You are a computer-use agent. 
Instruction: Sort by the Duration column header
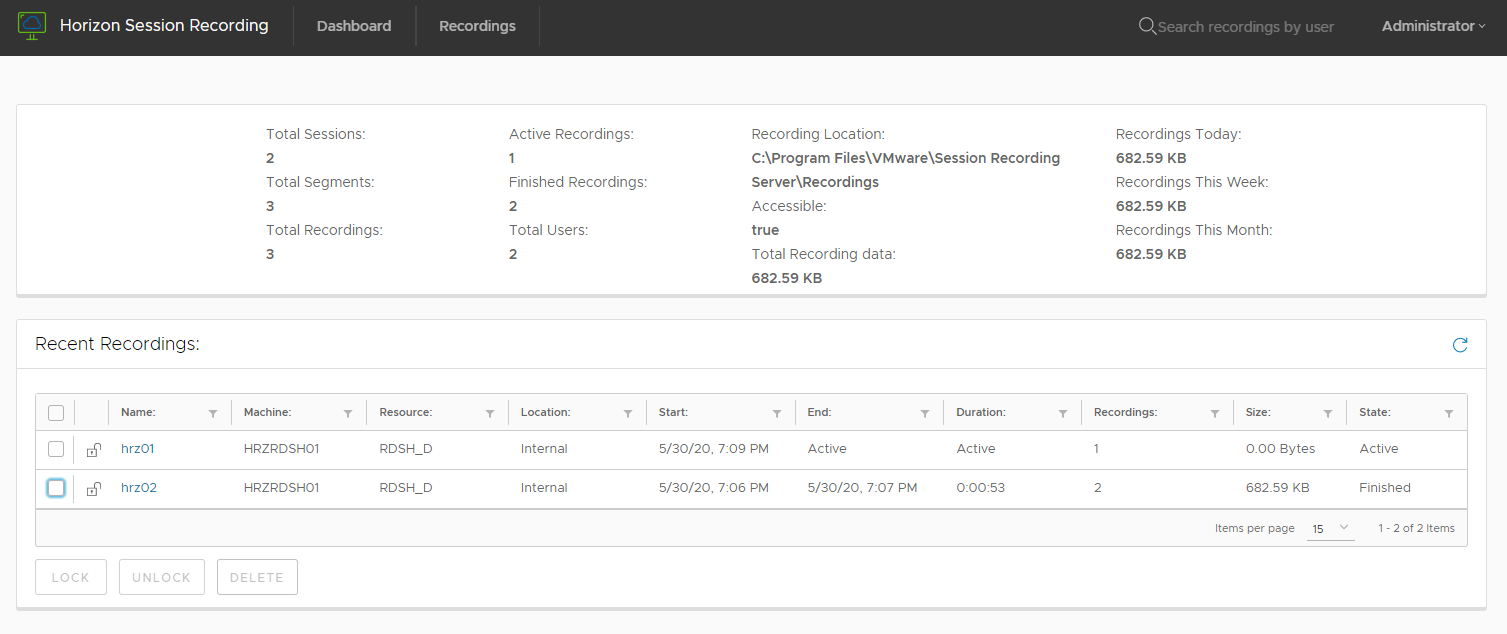coord(981,412)
